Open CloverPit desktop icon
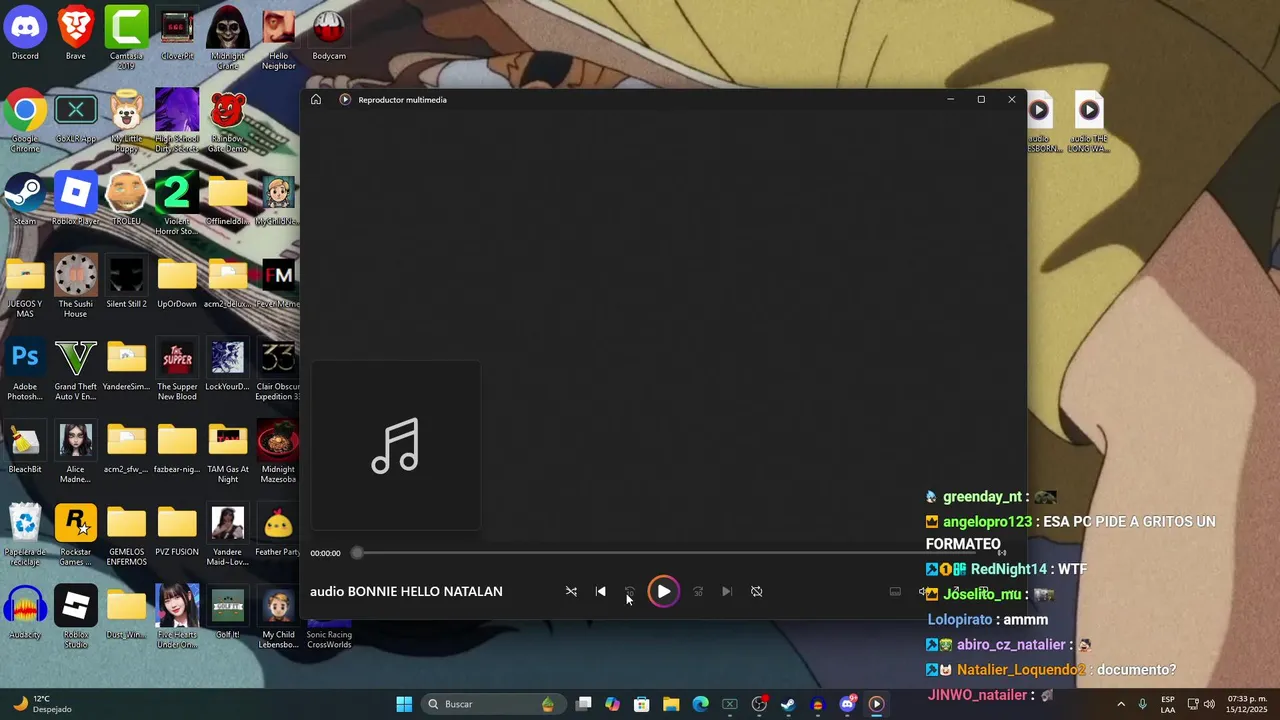 pos(177,34)
